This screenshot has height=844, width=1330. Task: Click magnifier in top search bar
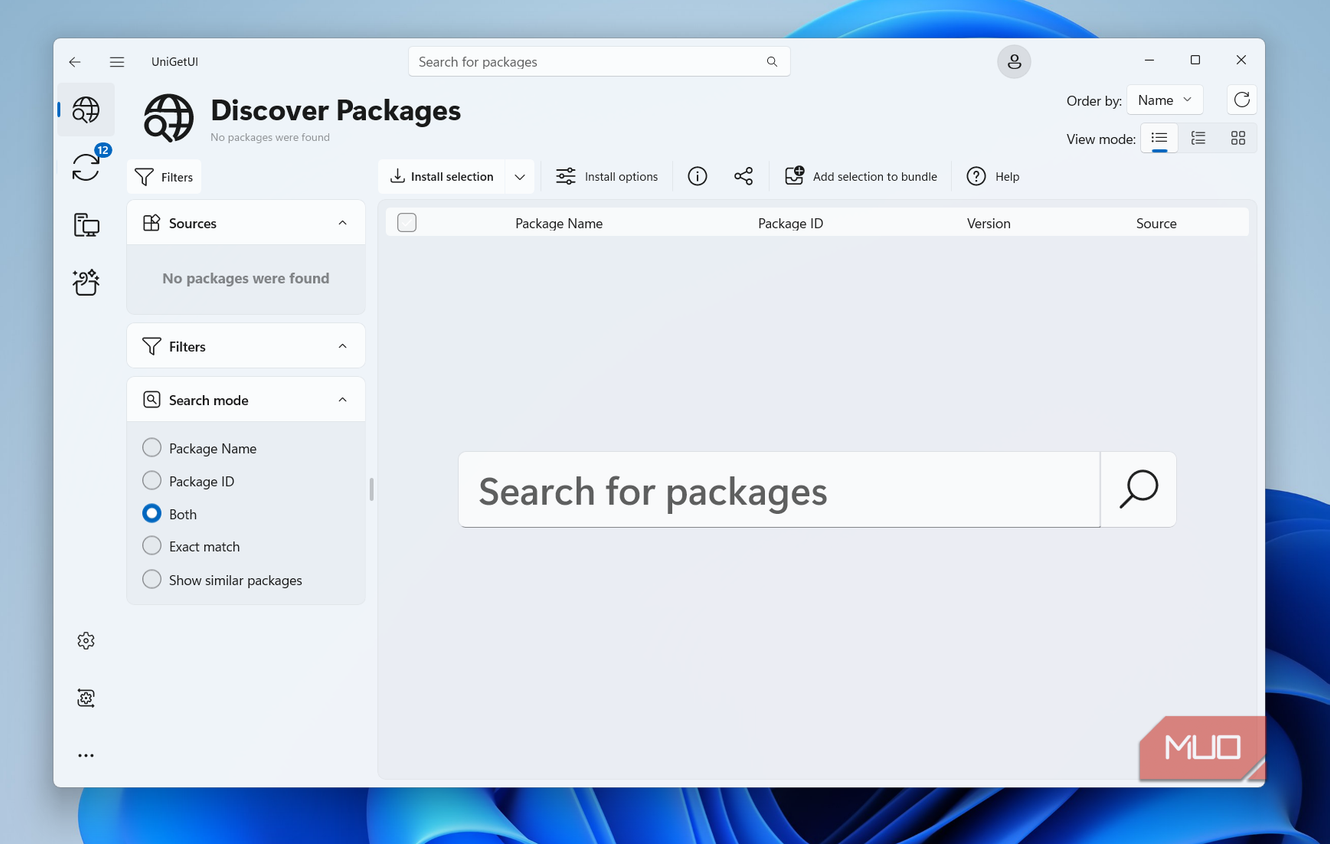point(772,62)
